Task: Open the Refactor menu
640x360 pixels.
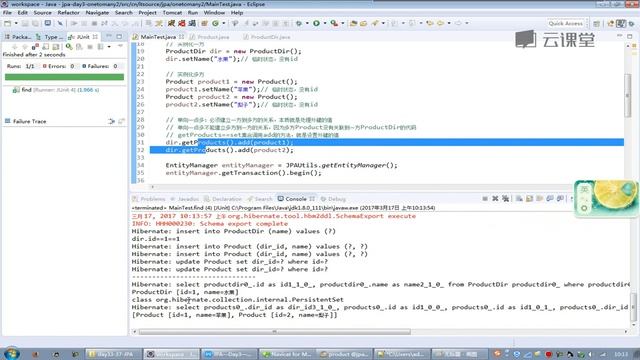Action: [x=69, y=13]
